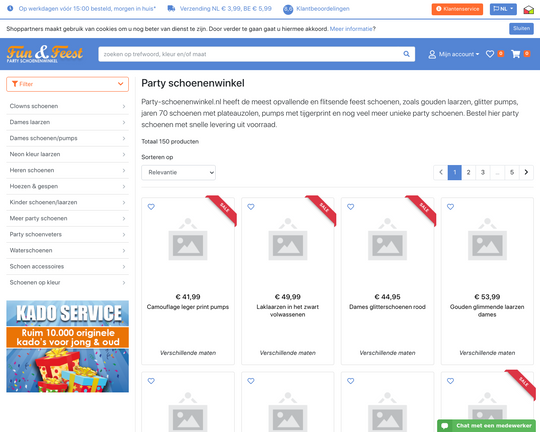
Task: Open Kinder schoenen/laarzen category
Action: coord(68,202)
